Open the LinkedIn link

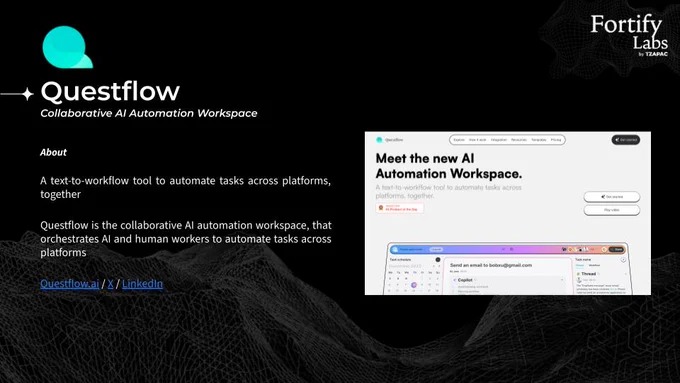pos(142,284)
